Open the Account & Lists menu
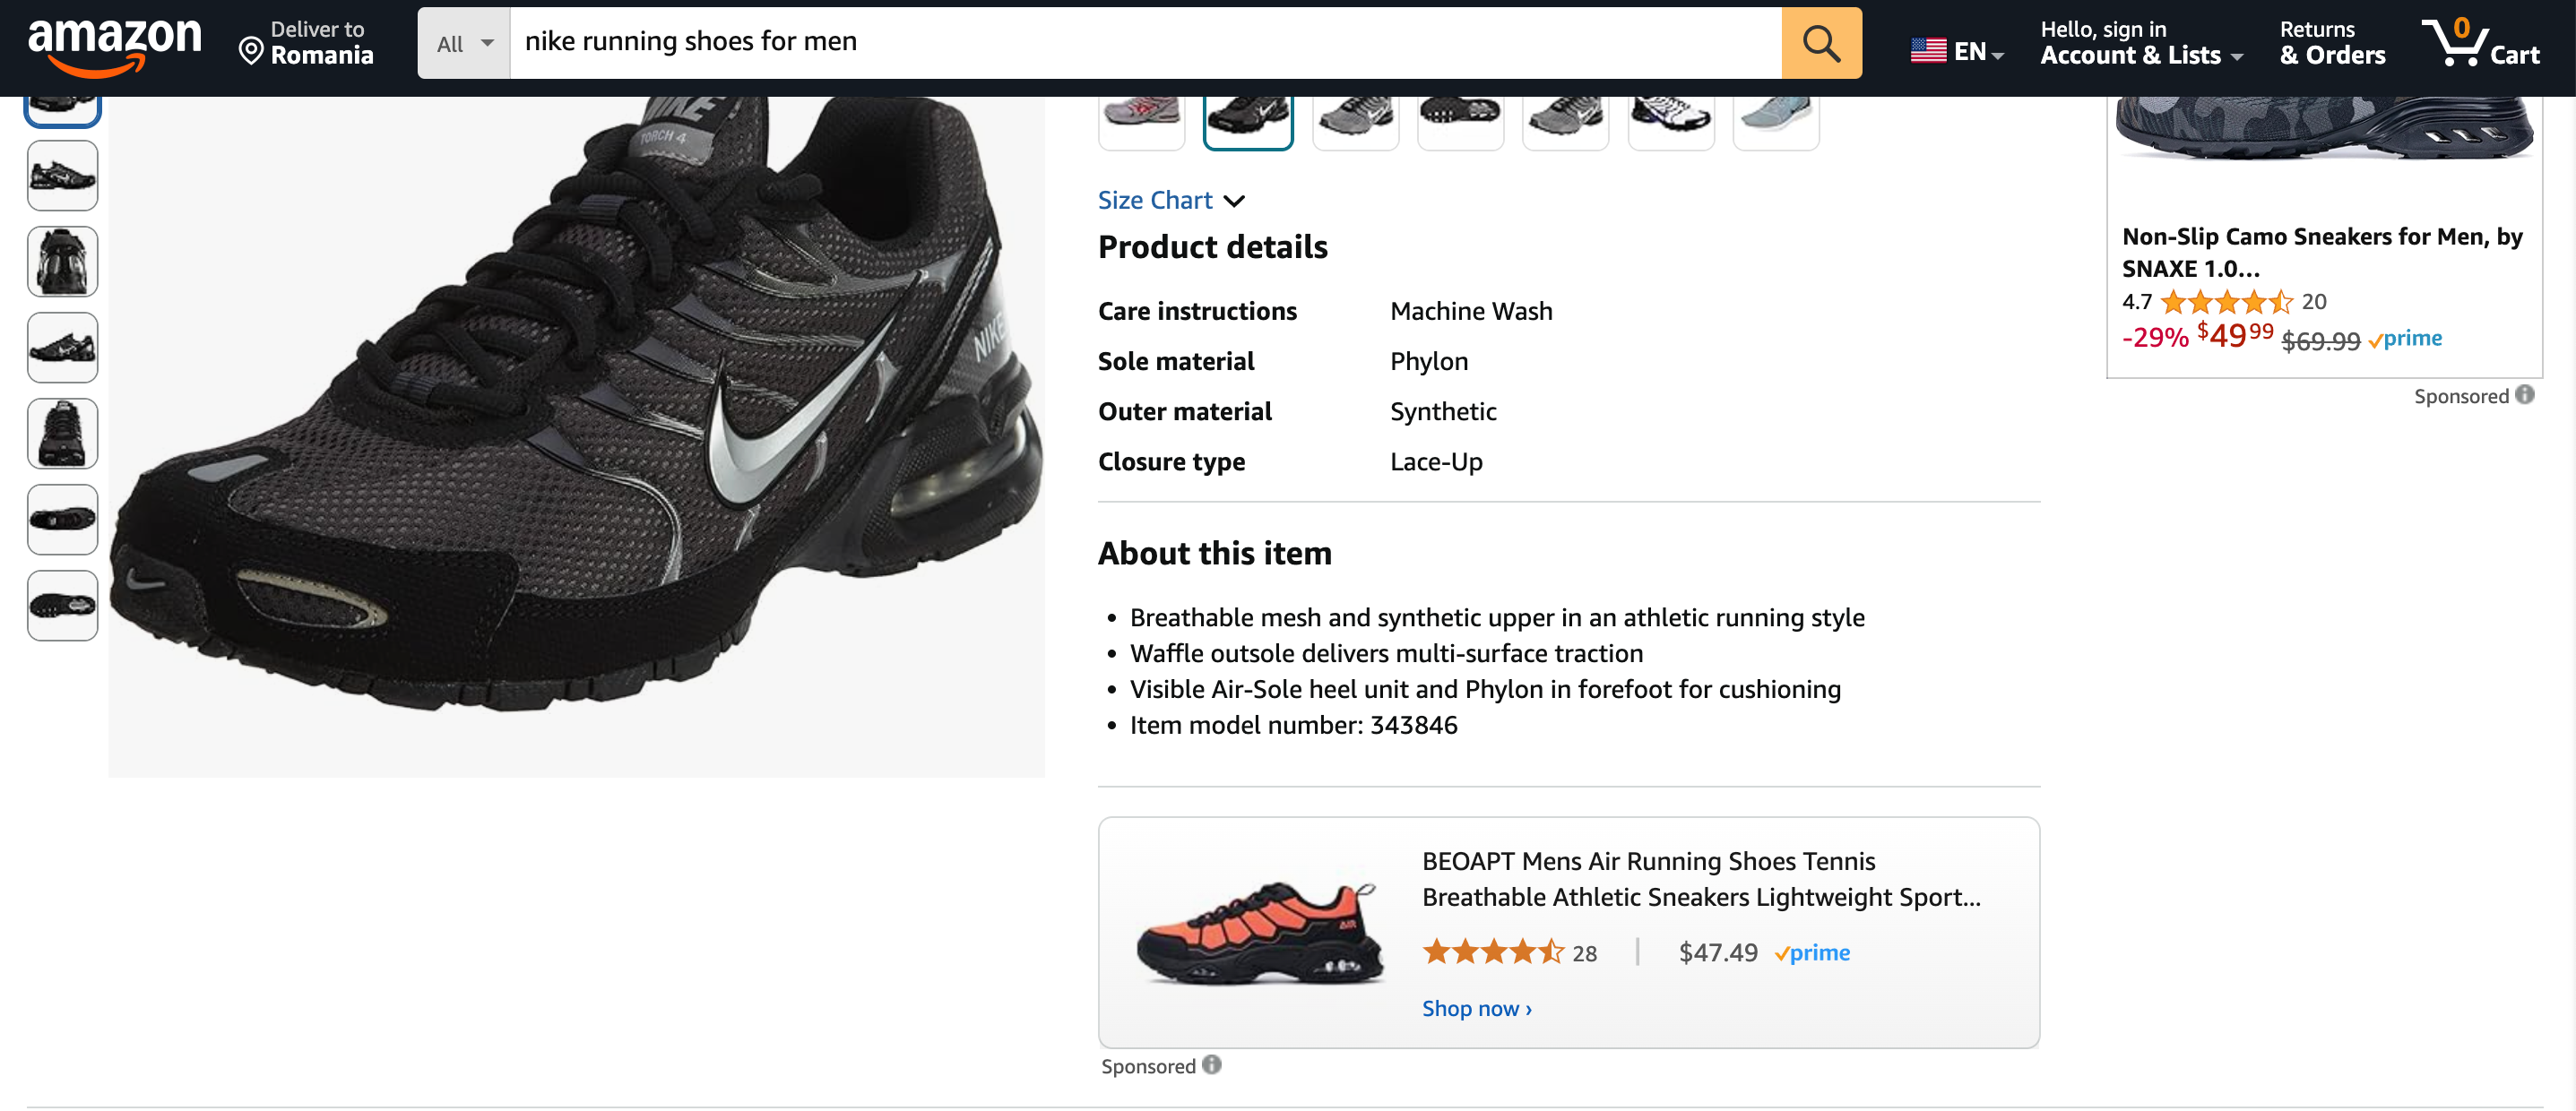 tap(2140, 43)
